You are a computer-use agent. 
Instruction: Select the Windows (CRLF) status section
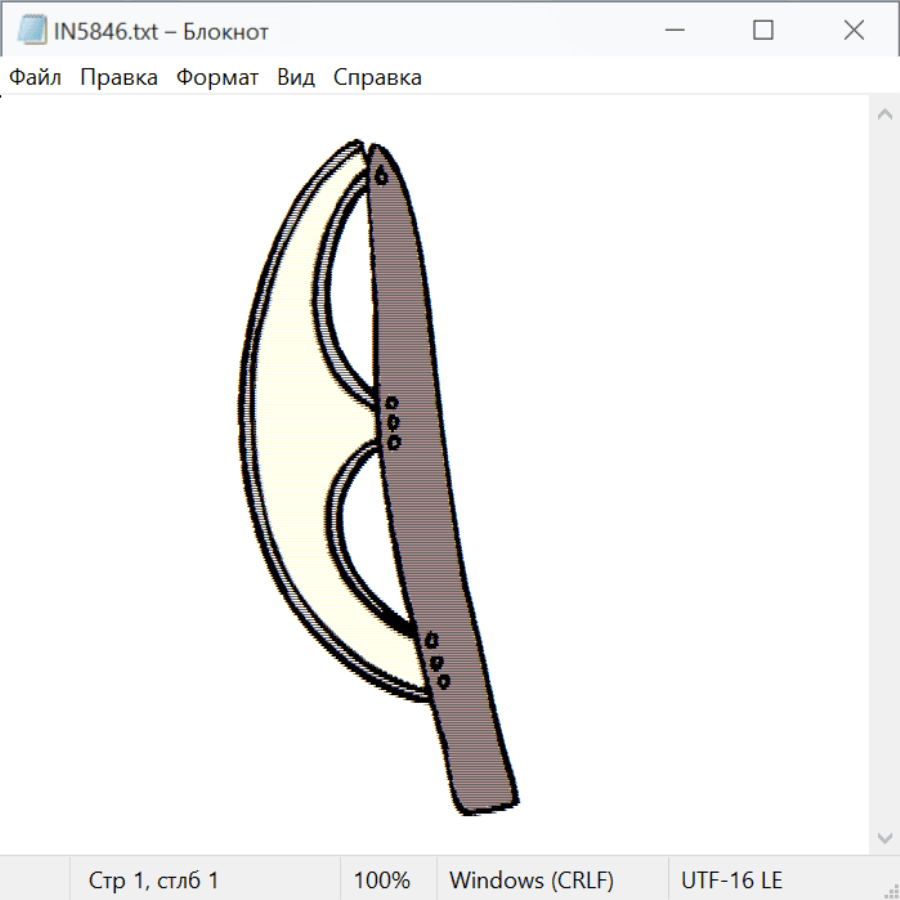531,880
